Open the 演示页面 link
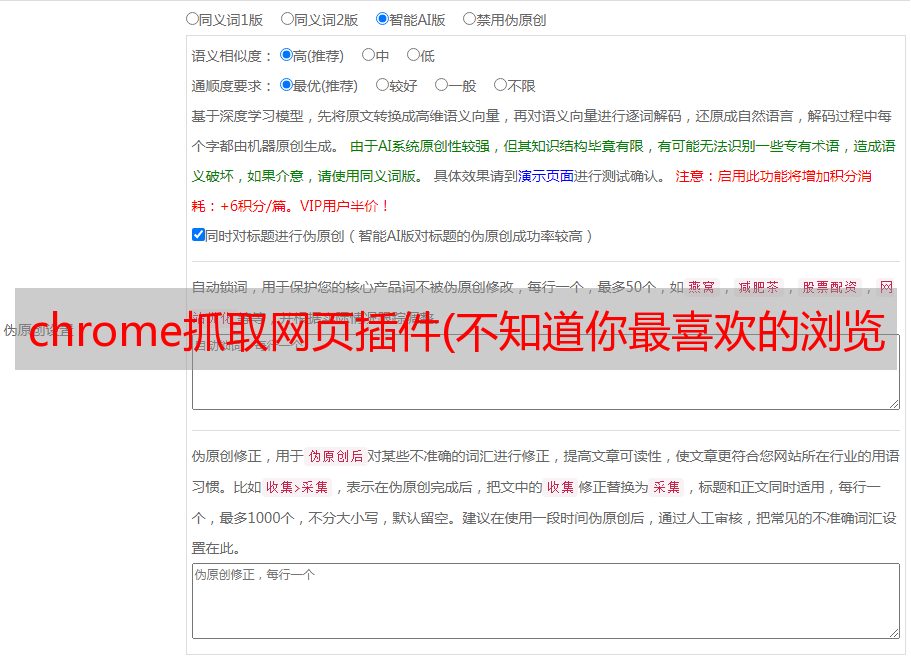This screenshot has height=658, width=911. (x=546, y=176)
